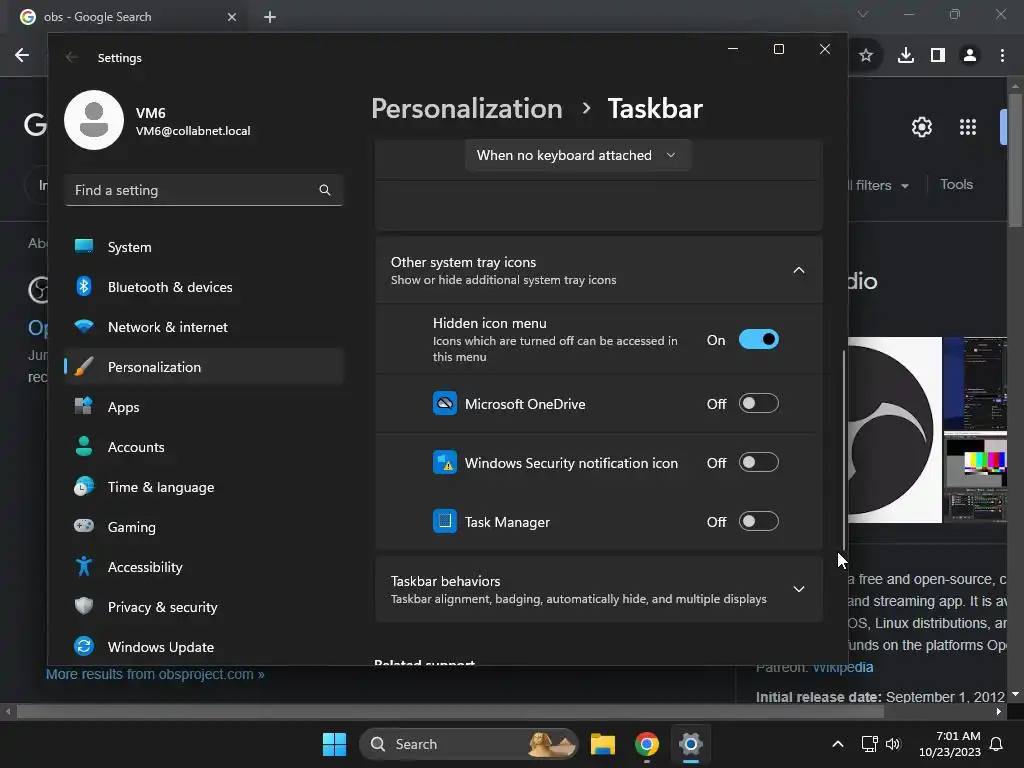
Task: Bookmark this page with the star icon
Action: click(x=866, y=56)
